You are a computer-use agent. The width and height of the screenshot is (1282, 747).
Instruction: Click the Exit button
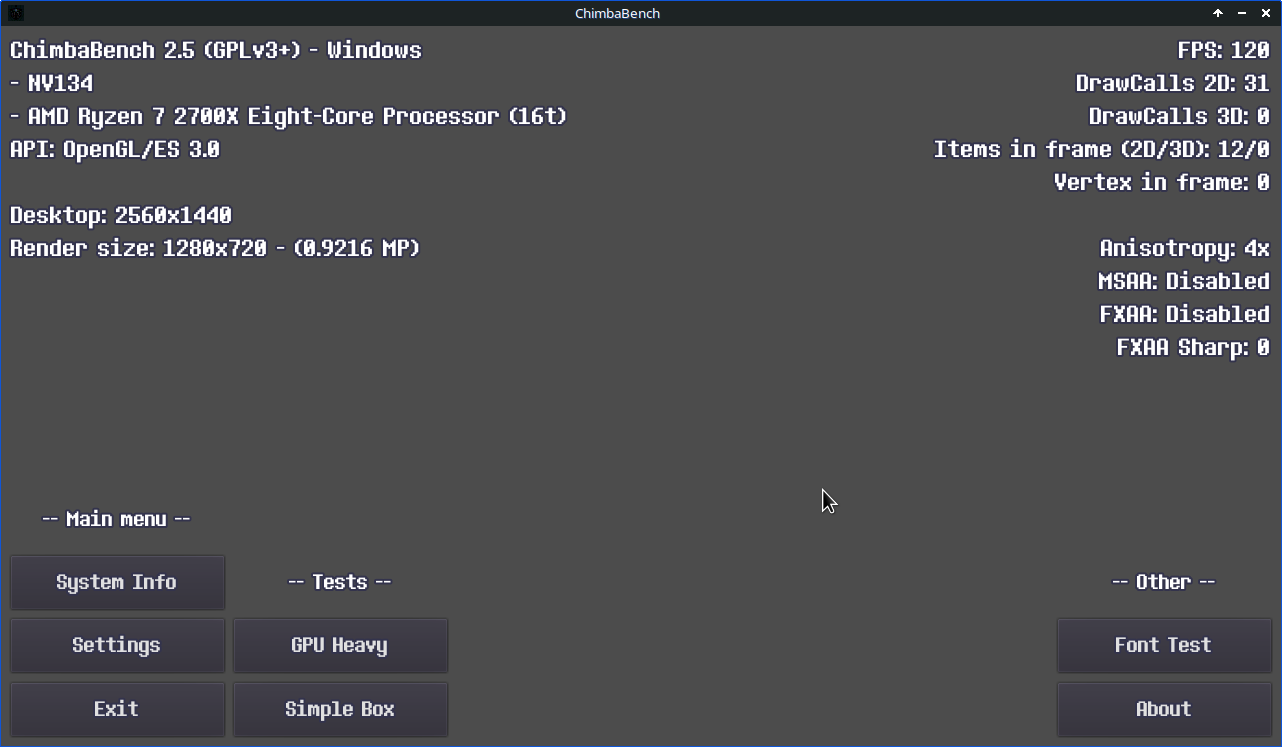pos(117,709)
